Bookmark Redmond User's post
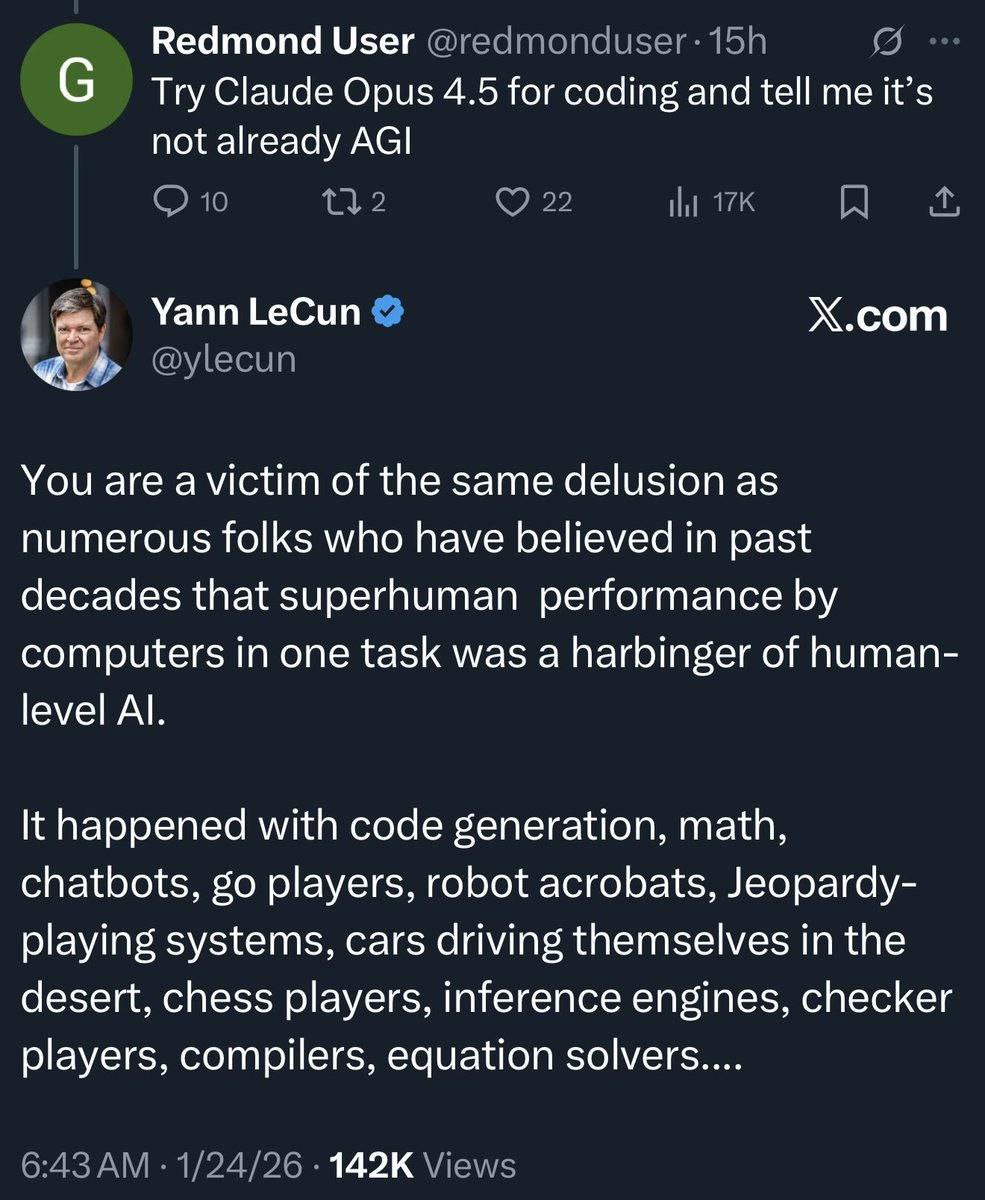985x1200 pixels. pyautogui.click(x=851, y=203)
